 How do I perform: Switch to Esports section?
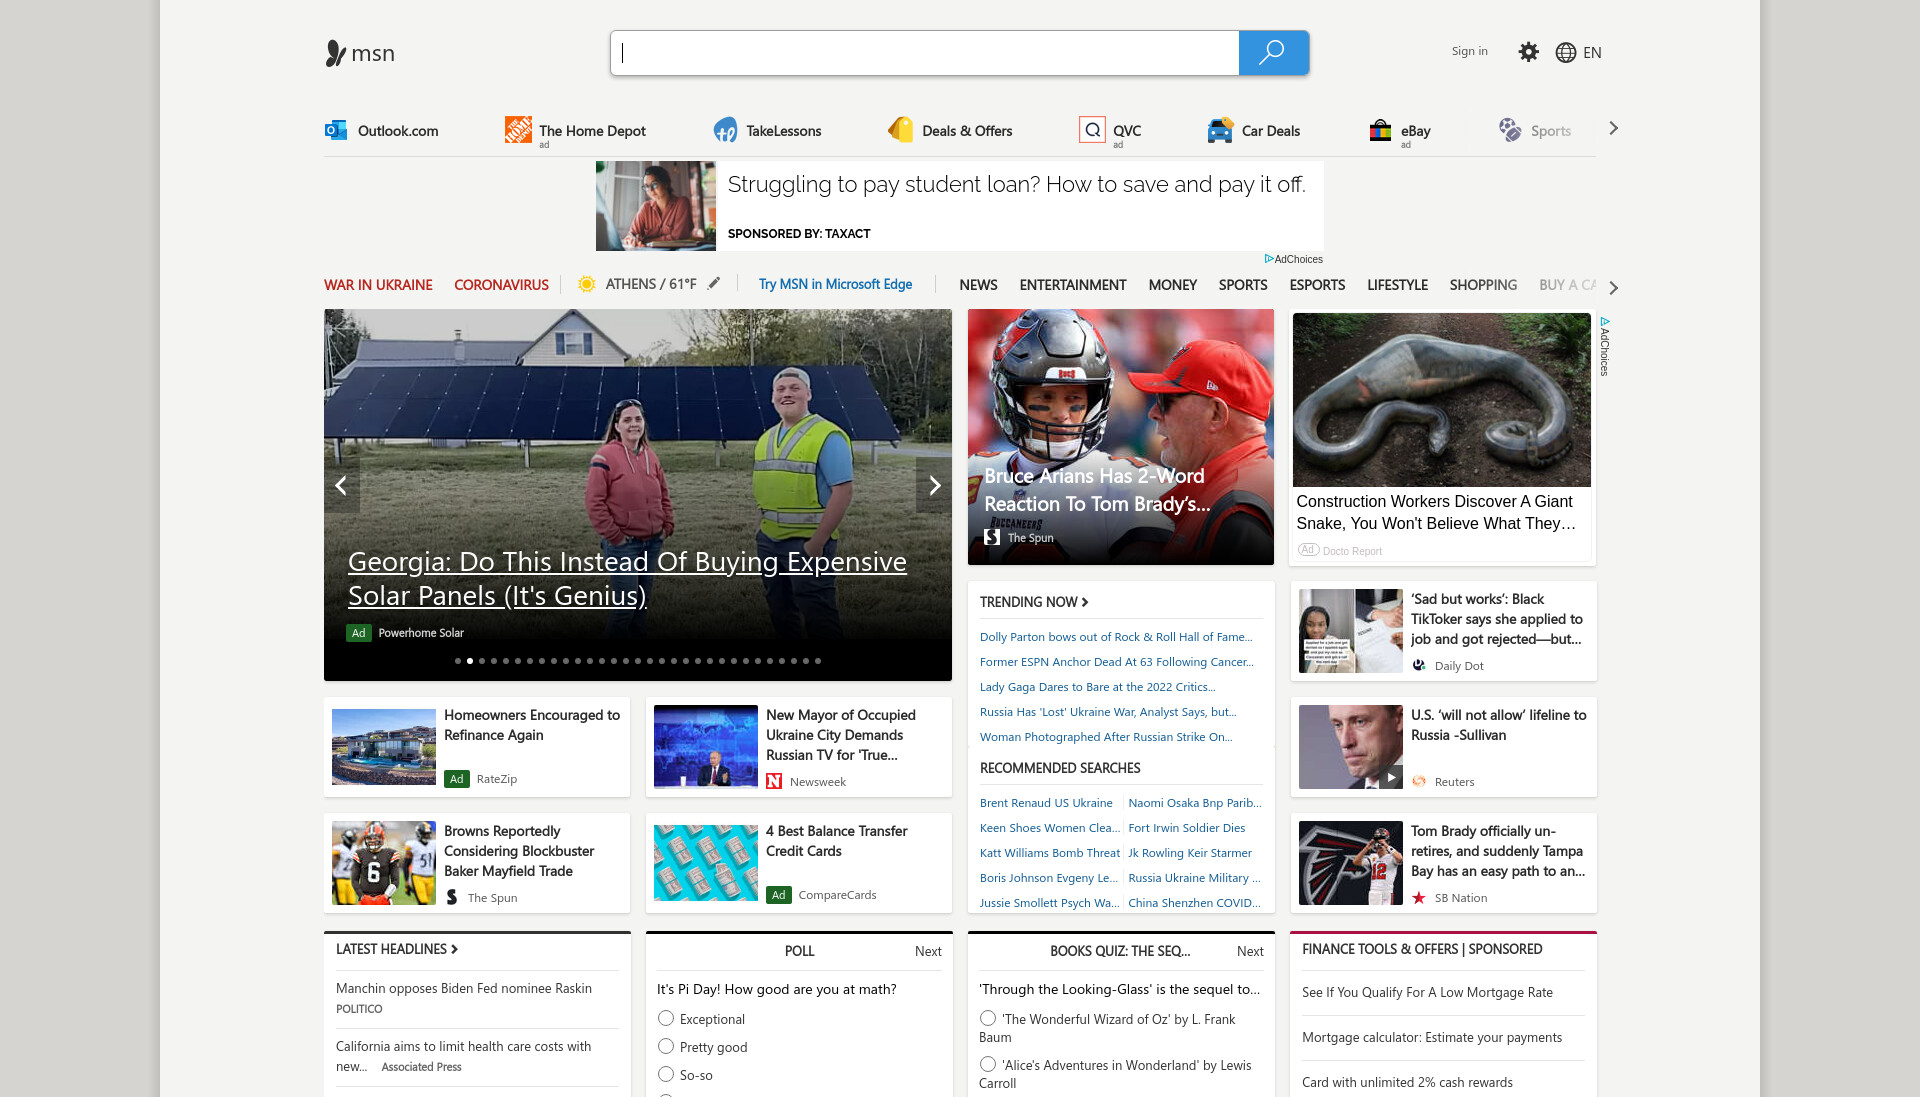coord(1317,285)
